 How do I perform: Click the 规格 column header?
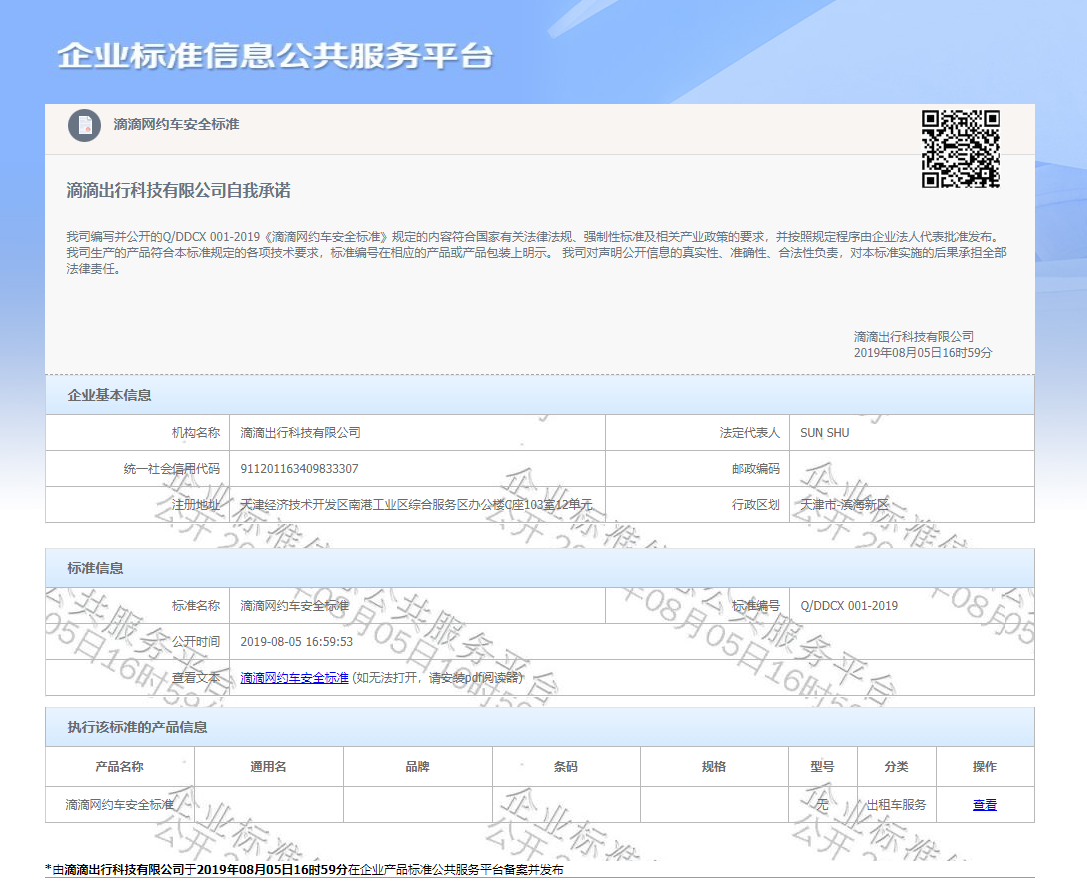[714, 767]
